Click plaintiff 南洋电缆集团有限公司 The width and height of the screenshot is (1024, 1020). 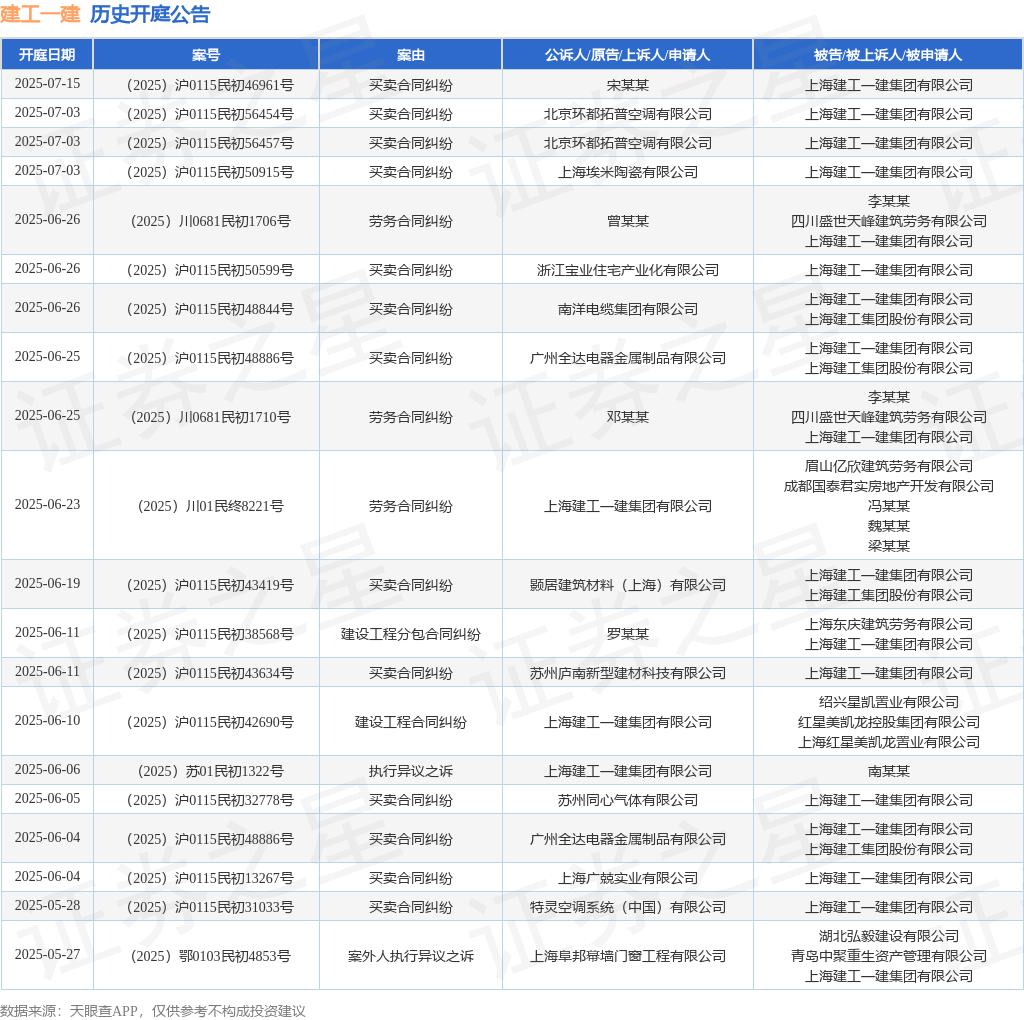[x=628, y=310]
